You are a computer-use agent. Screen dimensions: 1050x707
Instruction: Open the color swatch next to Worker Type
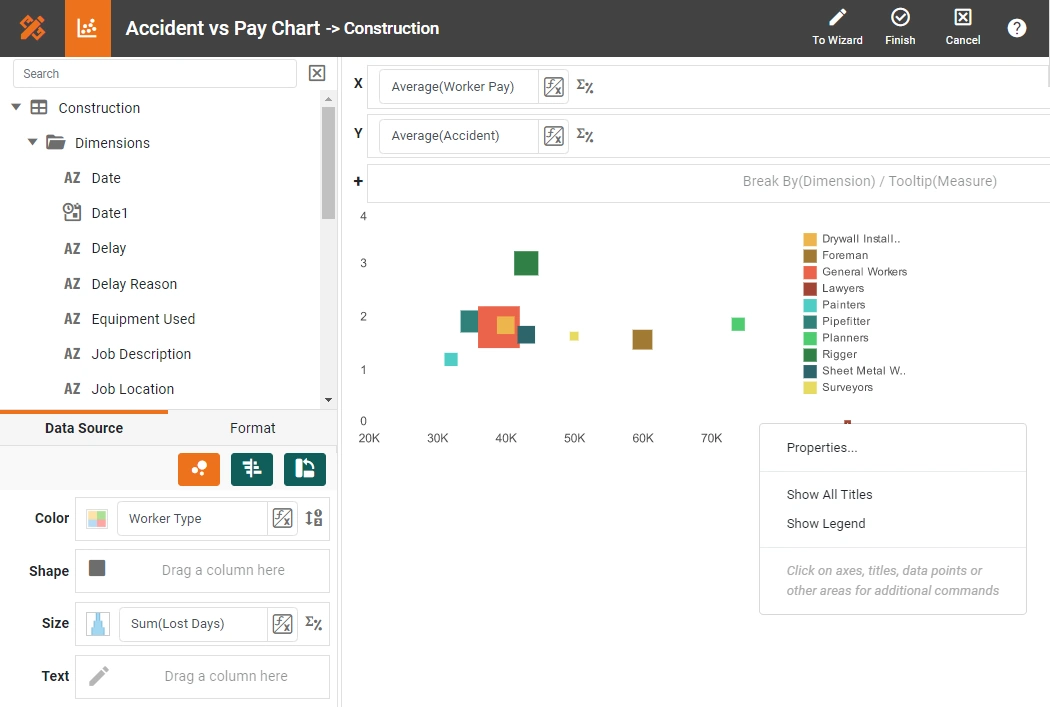[x=96, y=518]
